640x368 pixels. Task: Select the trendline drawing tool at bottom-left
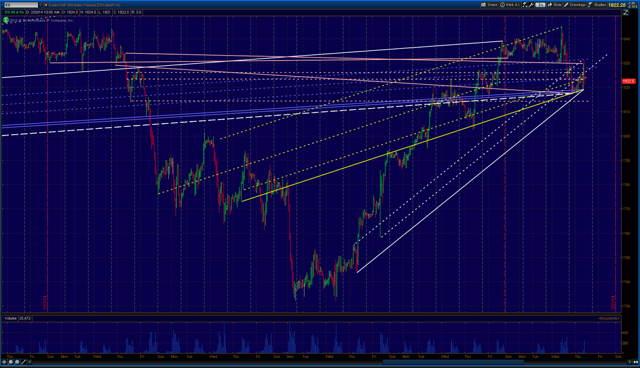[x=24, y=362]
